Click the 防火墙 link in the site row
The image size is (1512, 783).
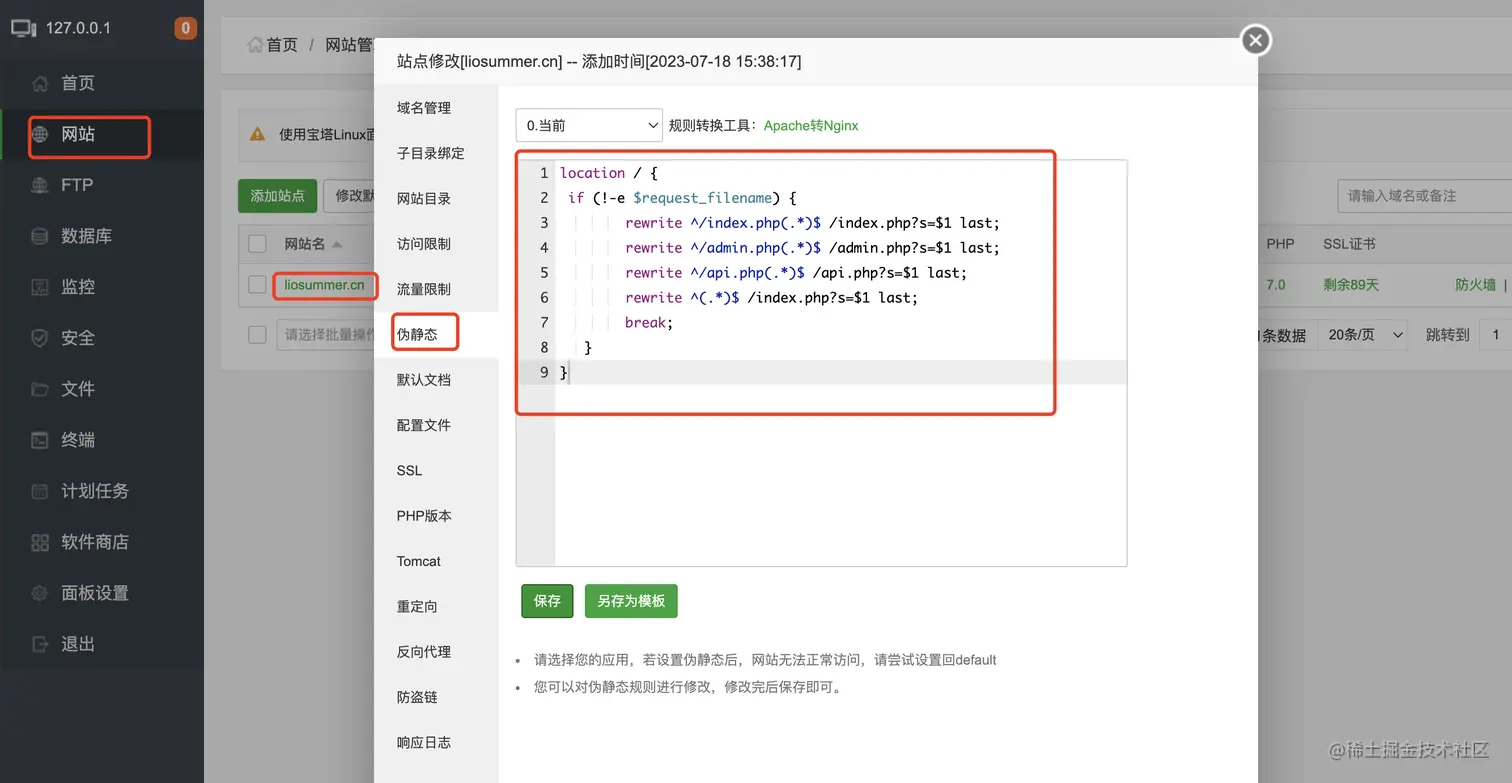(x=1475, y=285)
